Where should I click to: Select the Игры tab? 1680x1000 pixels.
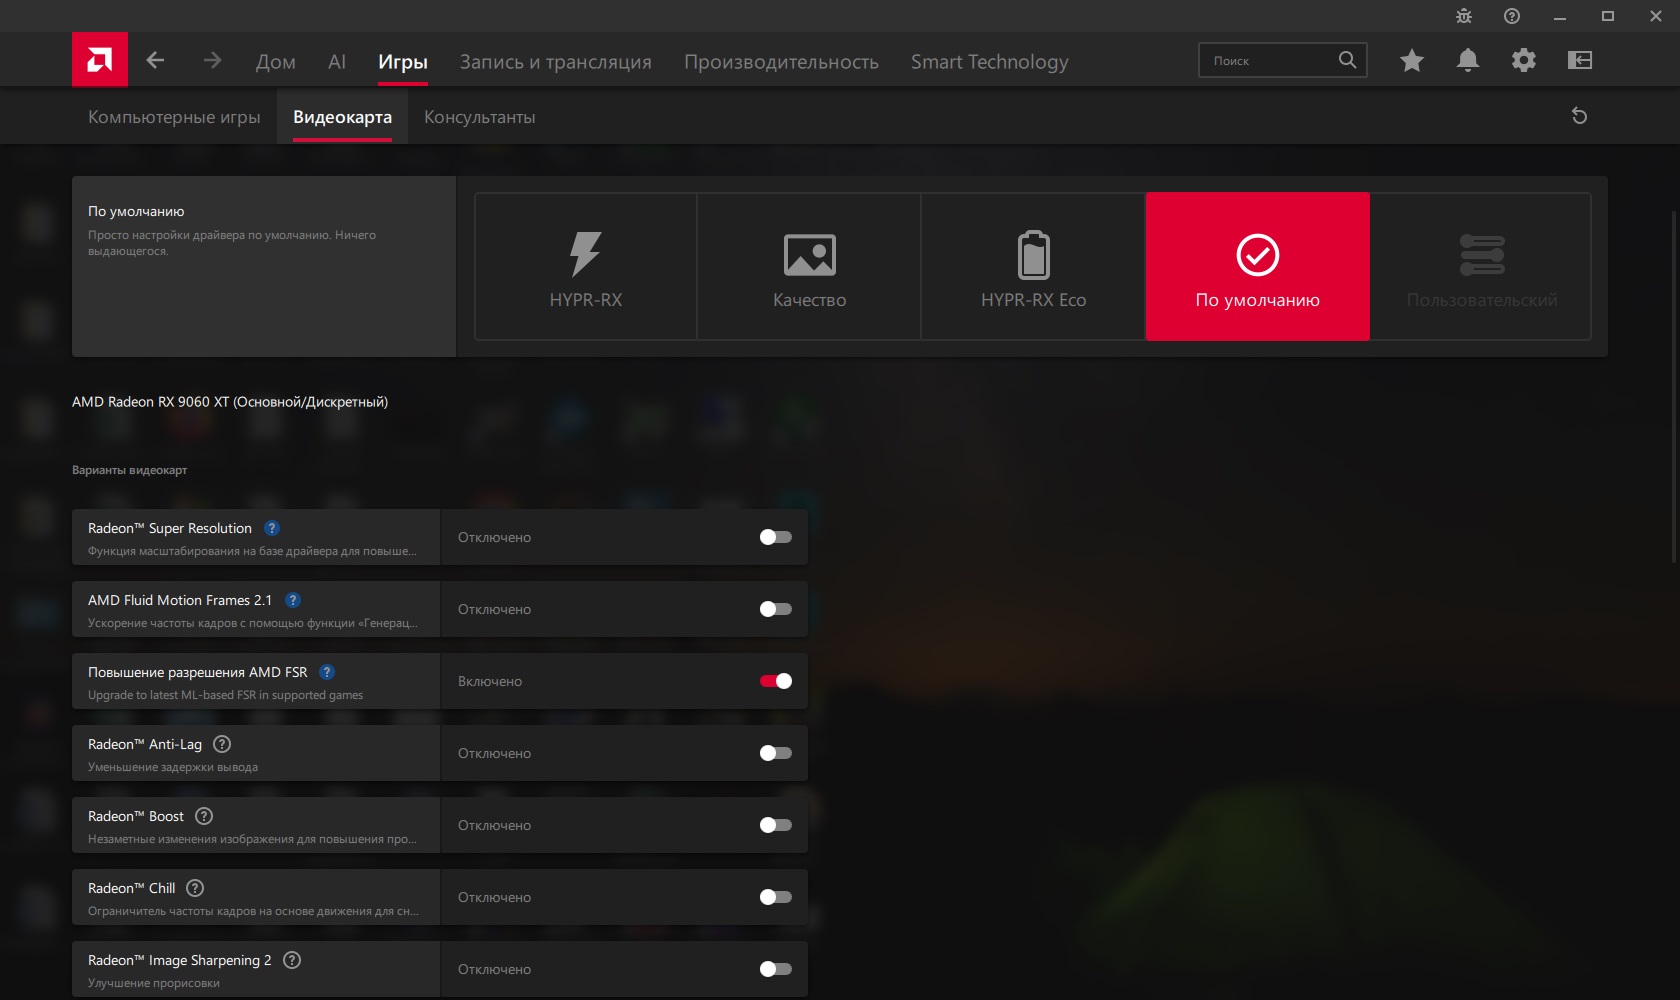(x=403, y=62)
